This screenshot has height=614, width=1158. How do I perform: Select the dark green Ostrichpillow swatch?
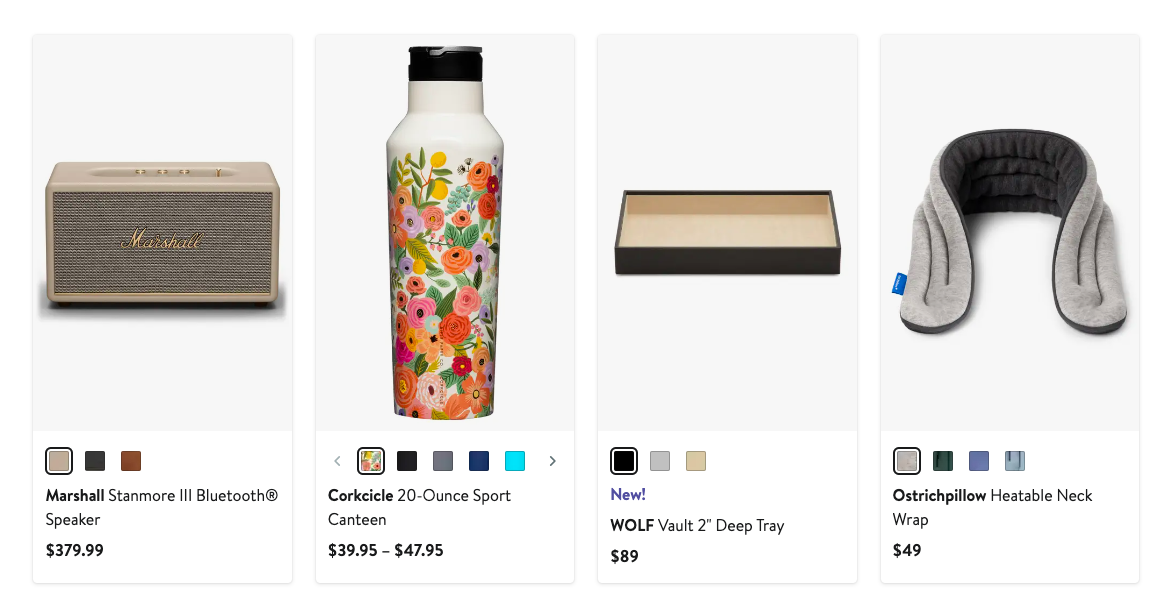(x=943, y=461)
